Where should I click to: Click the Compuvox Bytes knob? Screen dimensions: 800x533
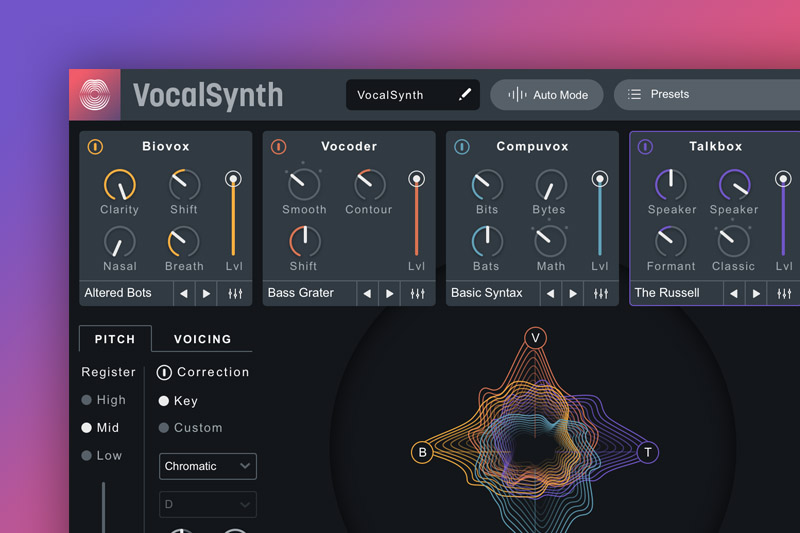pos(551,185)
